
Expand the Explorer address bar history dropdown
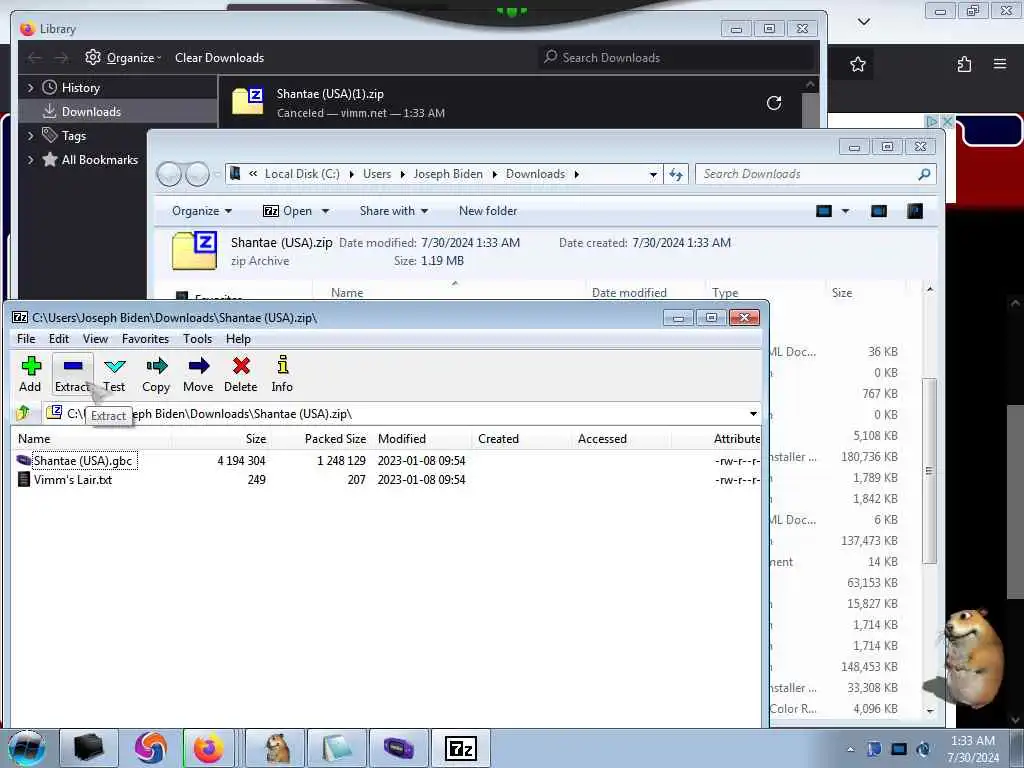pyautogui.click(x=653, y=174)
